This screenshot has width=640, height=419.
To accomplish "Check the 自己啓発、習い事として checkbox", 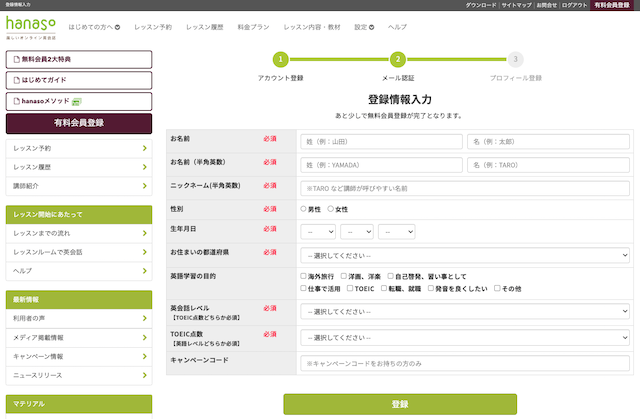I will coord(390,276).
